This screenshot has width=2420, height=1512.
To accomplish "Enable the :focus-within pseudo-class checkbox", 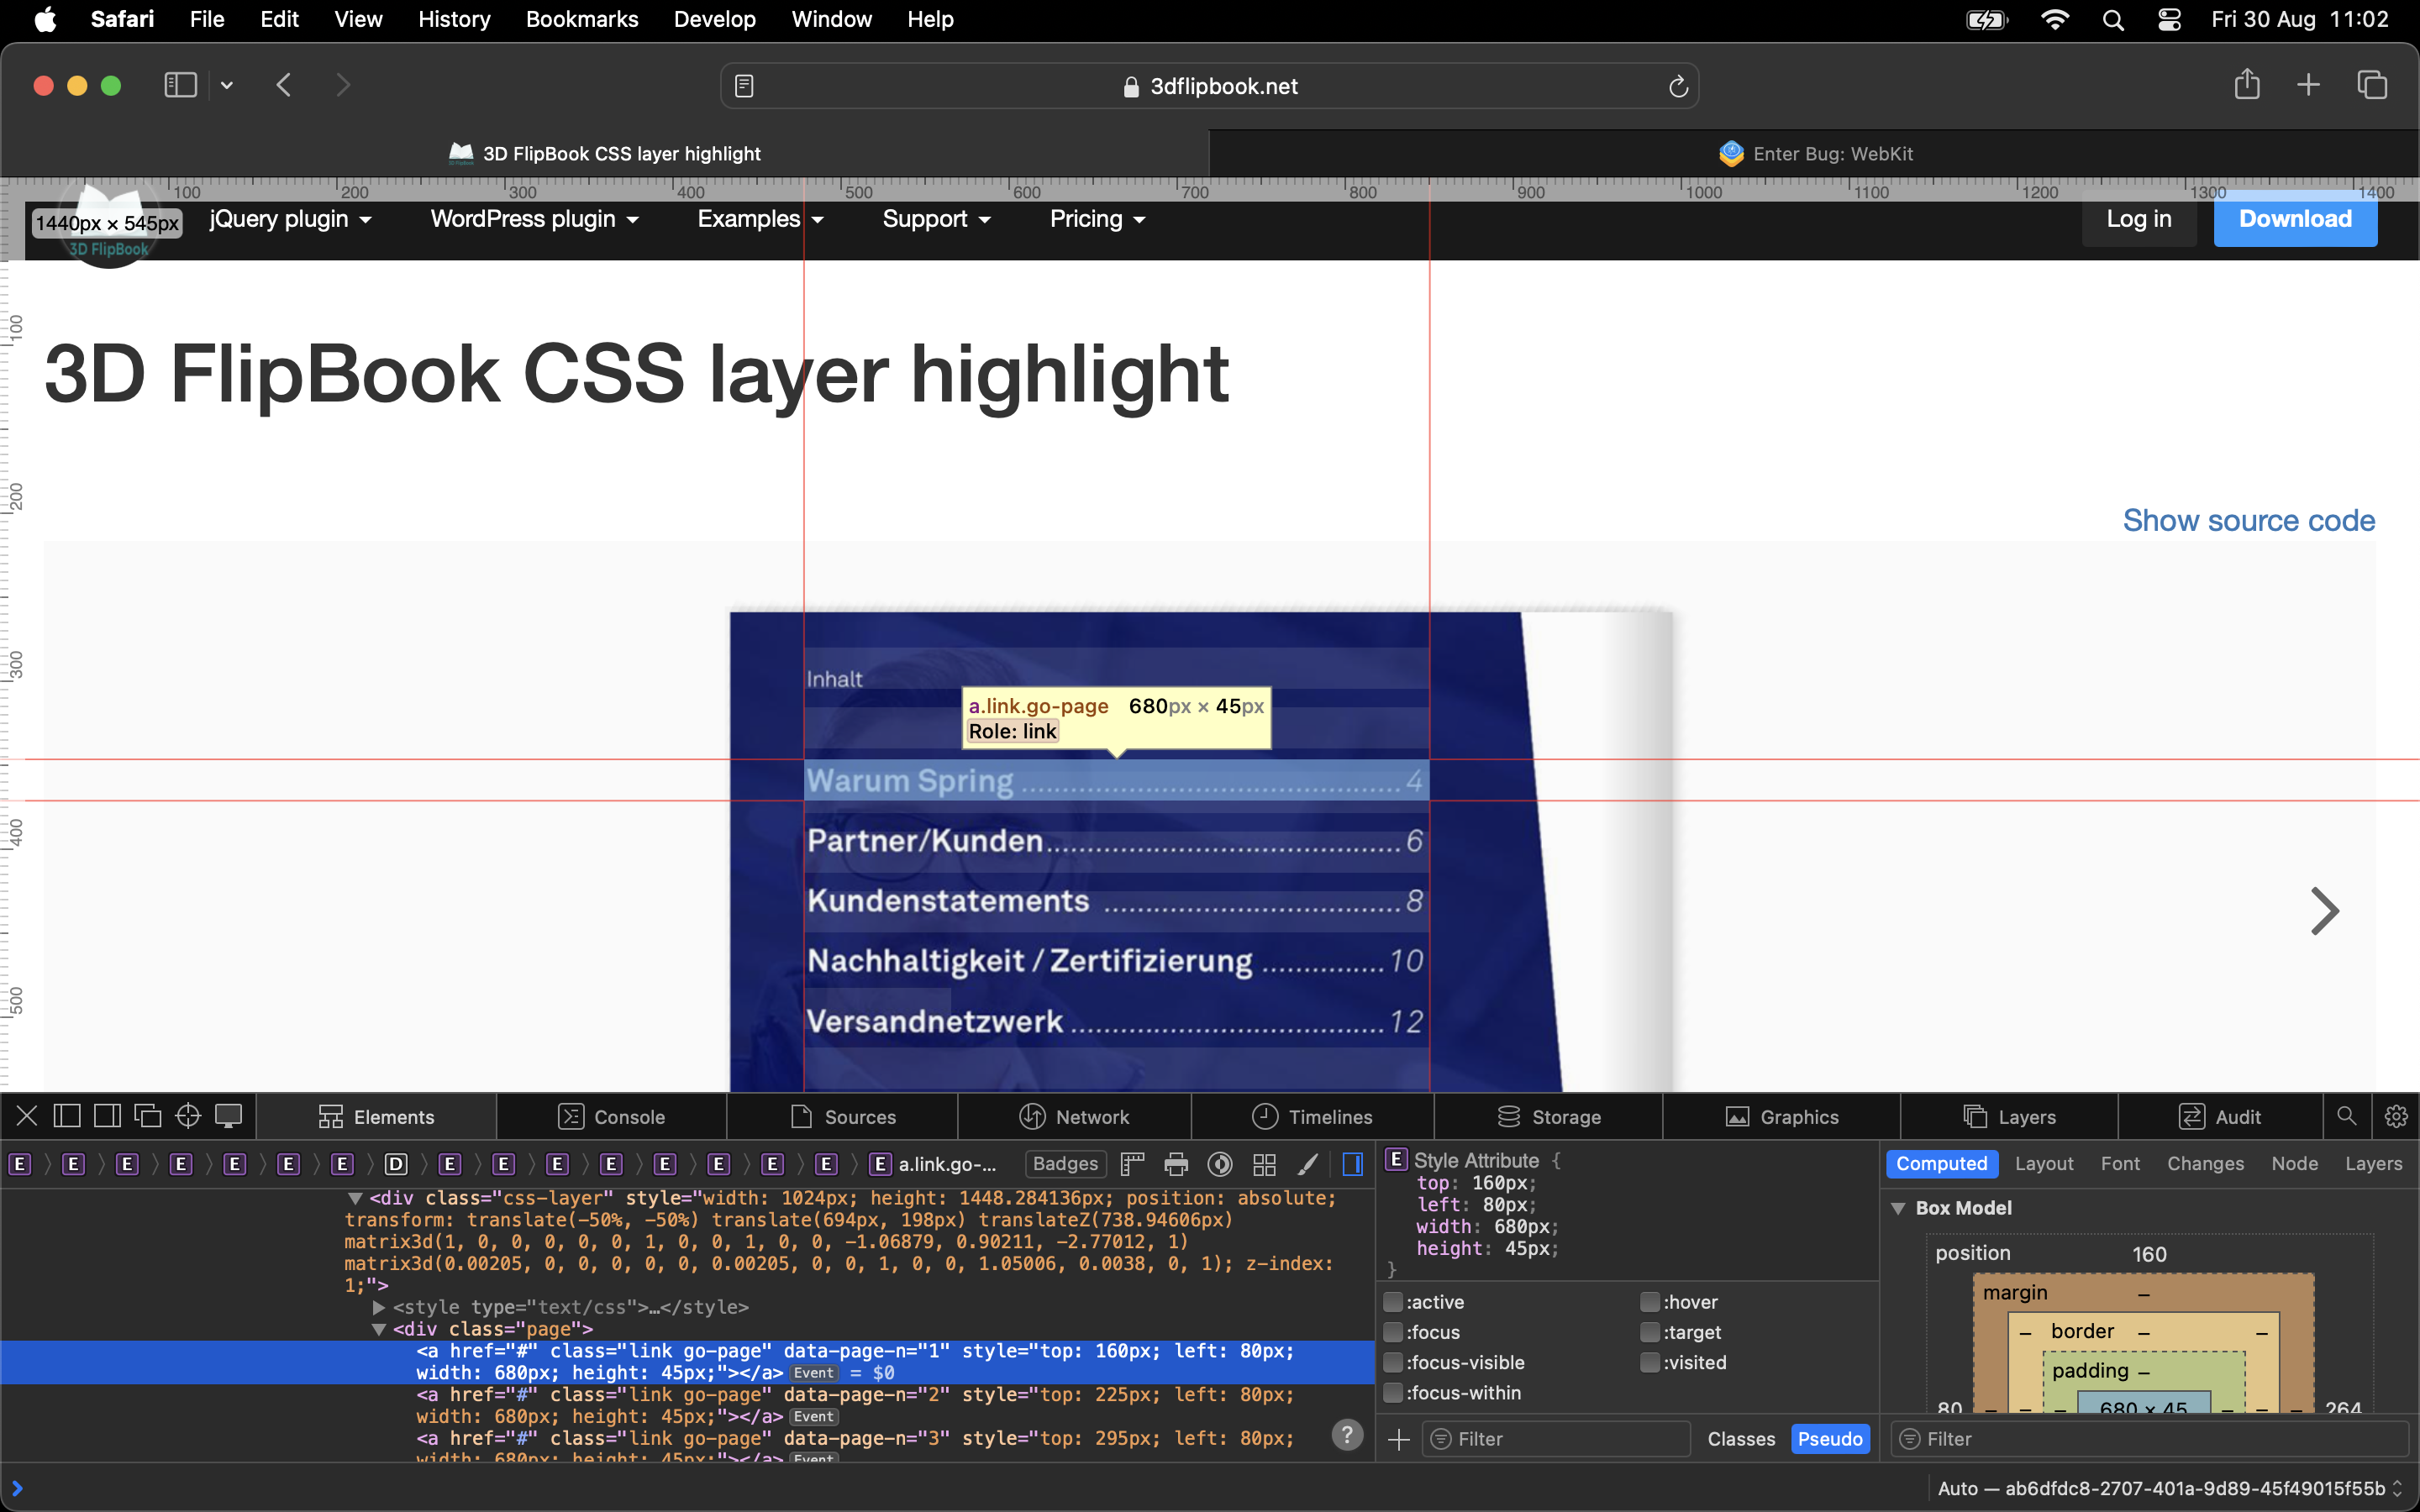I will [x=1393, y=1392].
